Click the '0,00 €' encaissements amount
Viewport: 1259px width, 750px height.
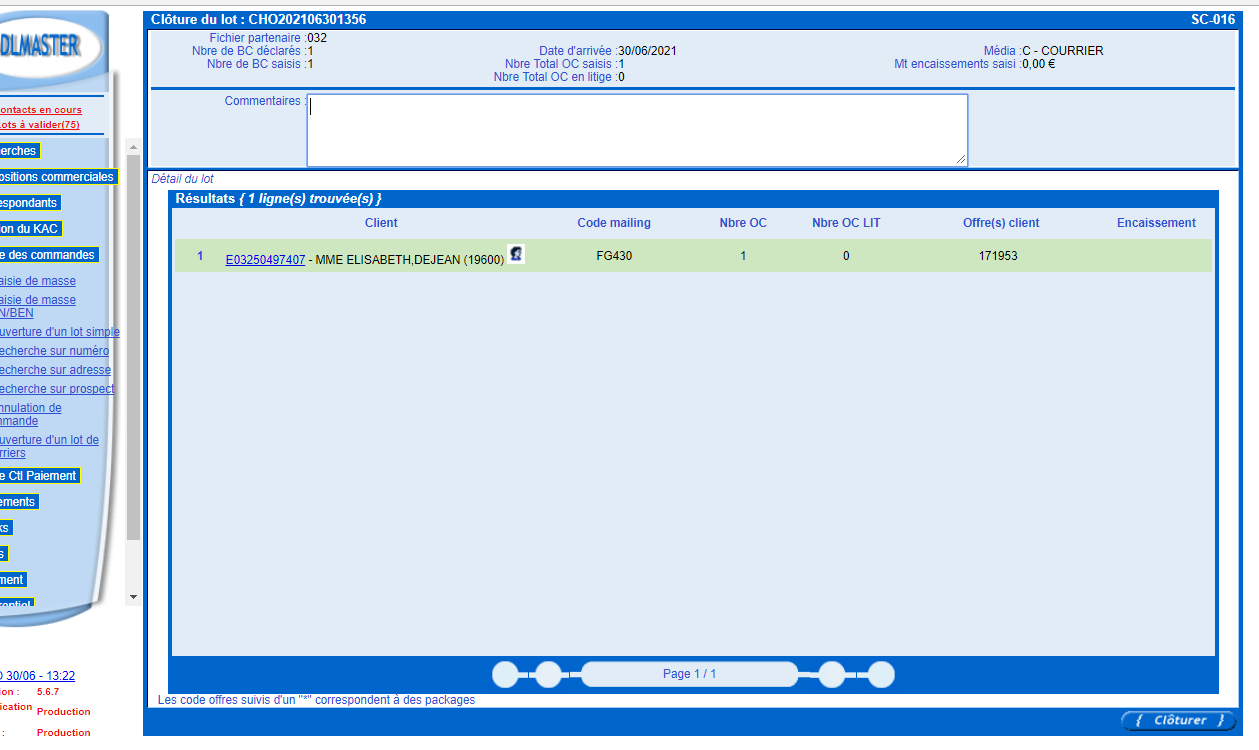pyautogui.click(x=1039, y=64)
